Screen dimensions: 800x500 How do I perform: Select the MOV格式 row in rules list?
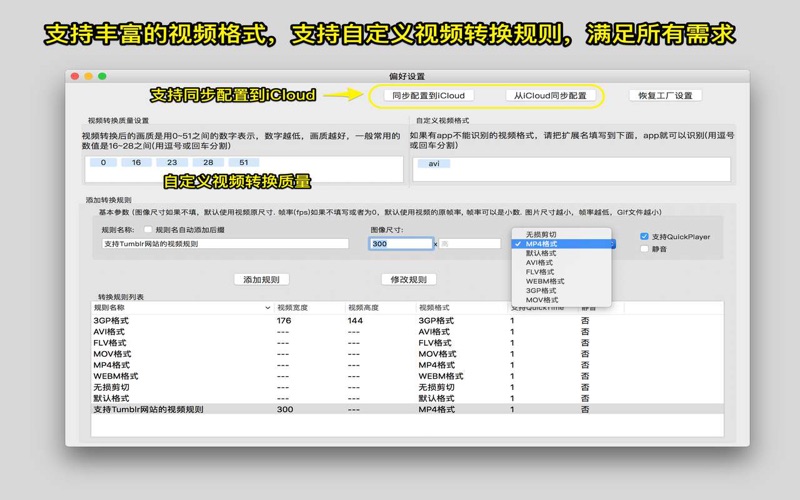coord(112,354)
